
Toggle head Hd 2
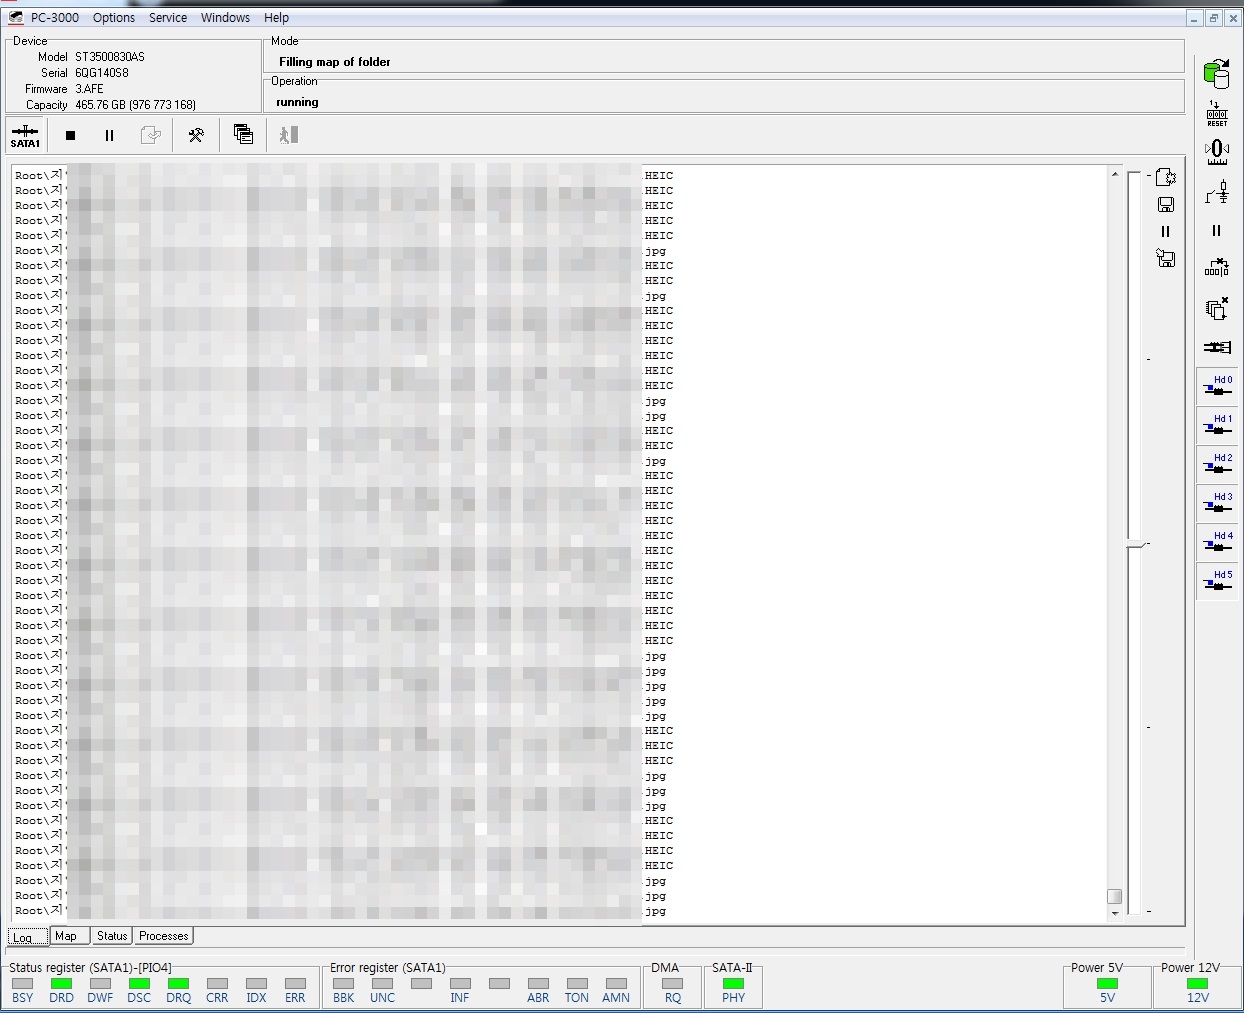[1217, 464]
